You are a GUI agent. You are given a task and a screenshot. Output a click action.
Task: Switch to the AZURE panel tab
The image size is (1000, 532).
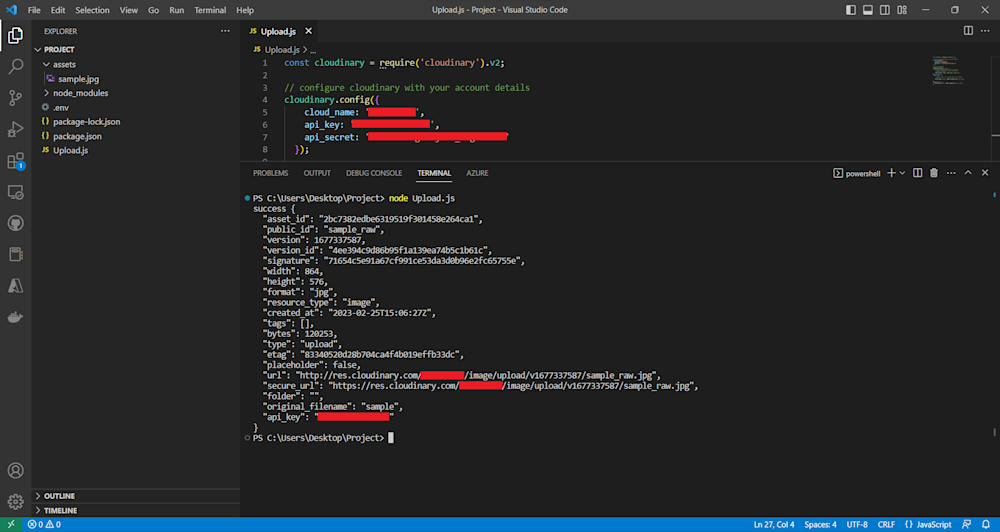[x=477, y=173]
